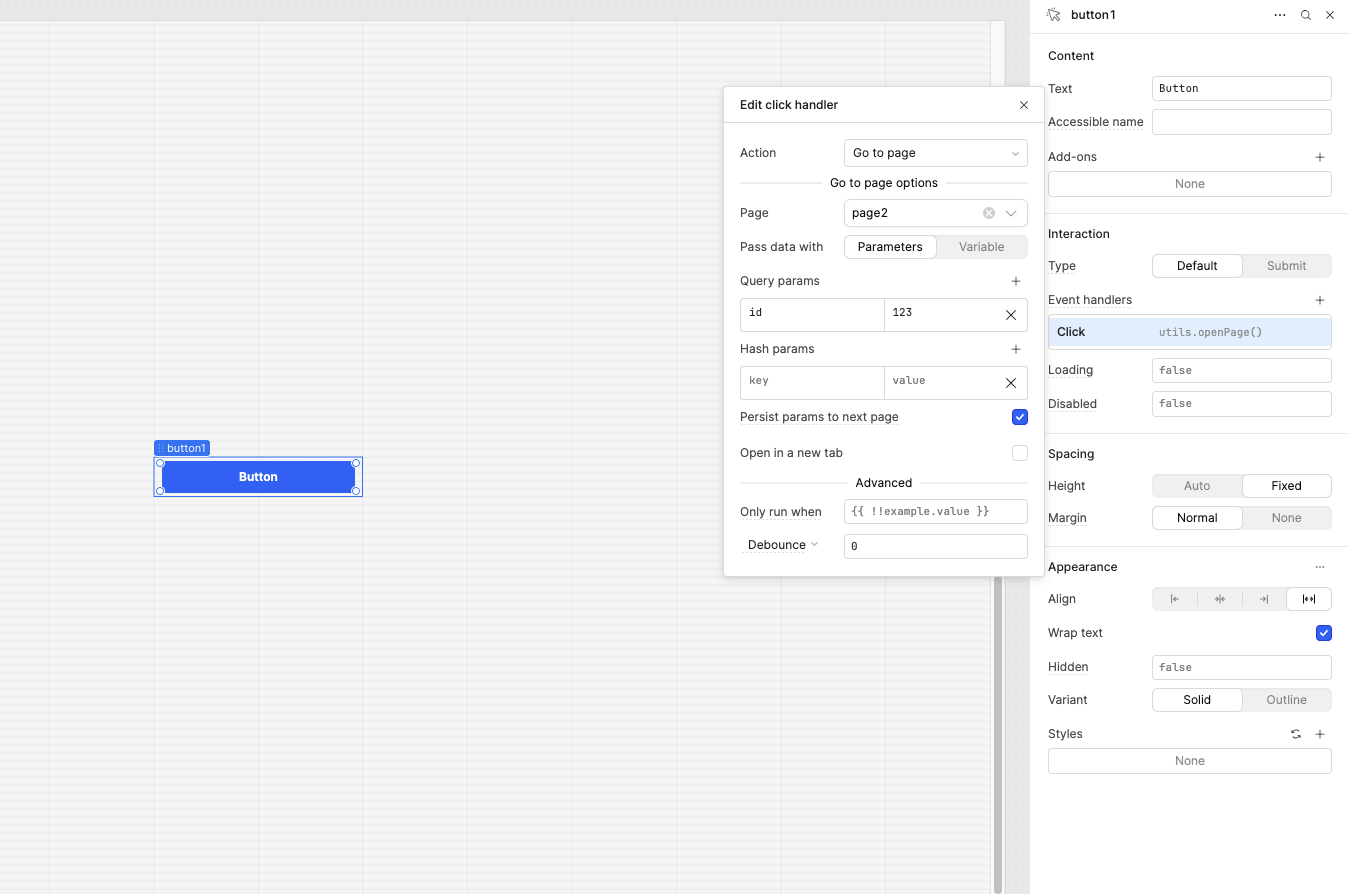Open the Debounce type dropdown
Viewport: 1350px width, 894px height.
pos(783,545)
